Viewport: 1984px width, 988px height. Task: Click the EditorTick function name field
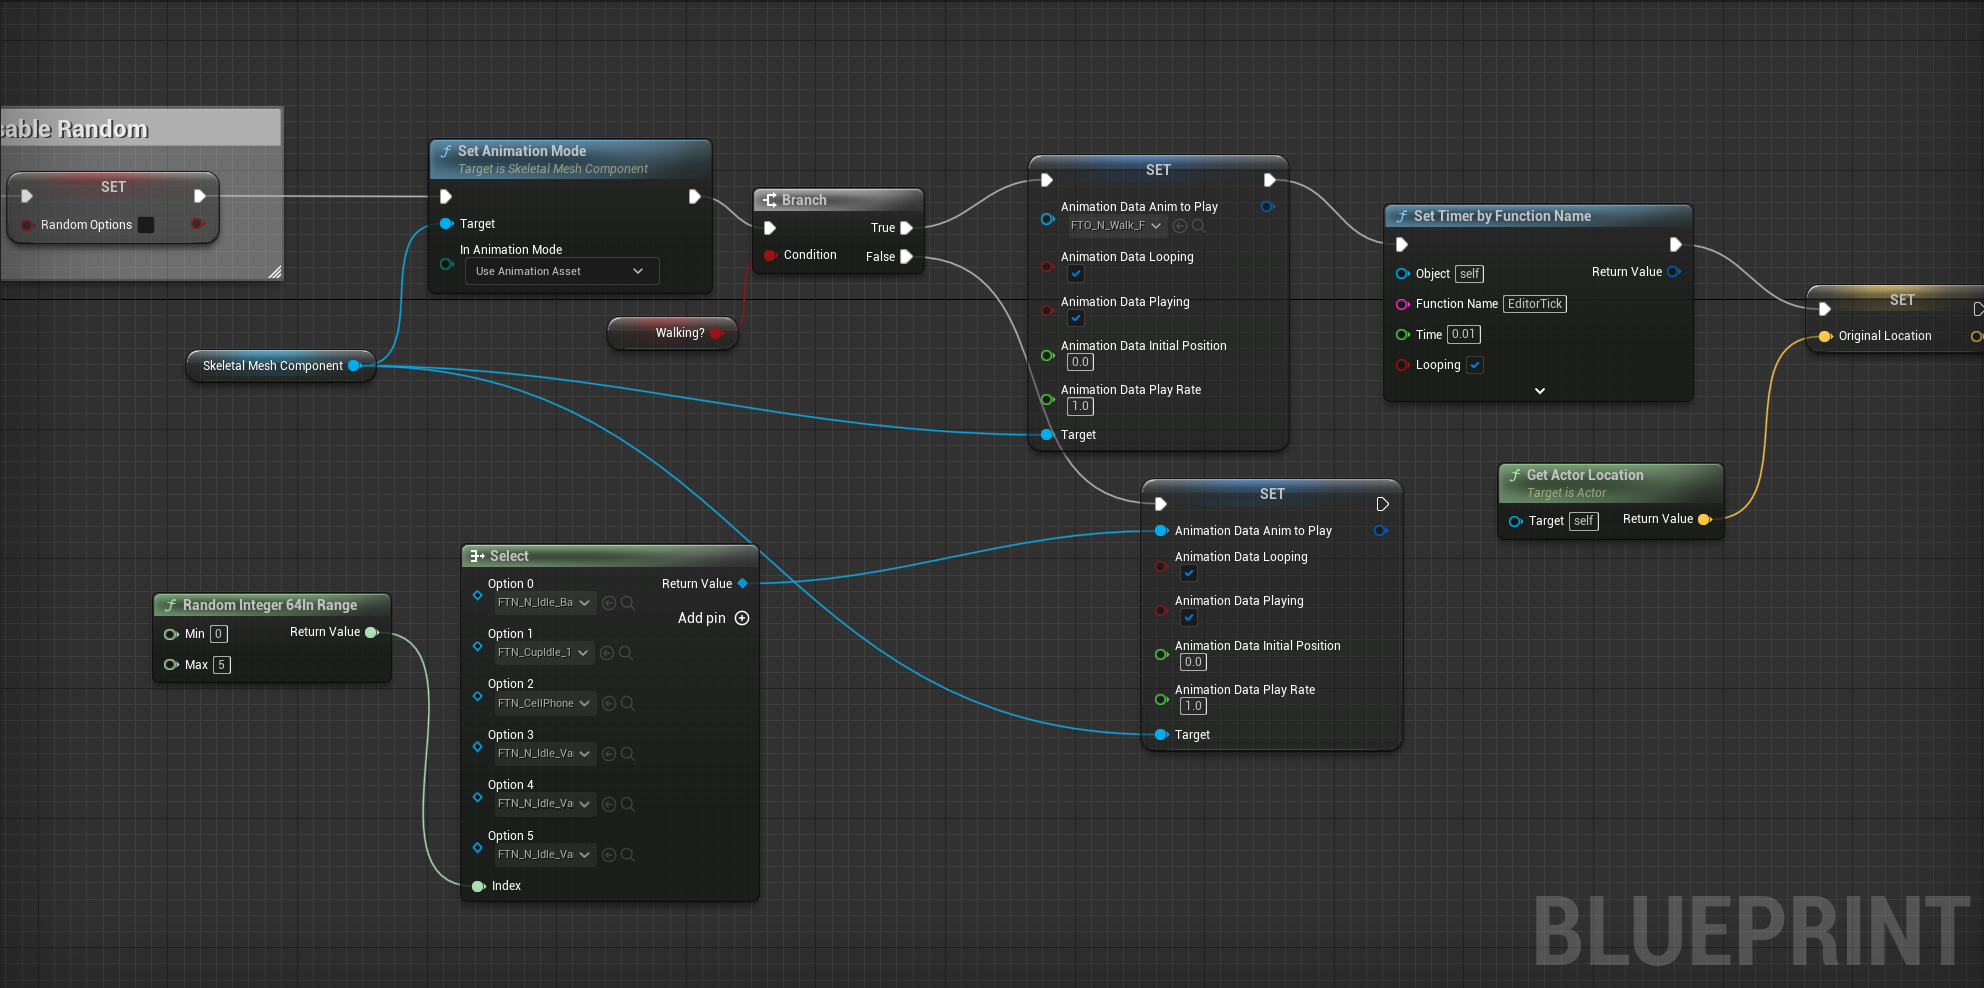pyautogui.click(x=1534, y=304)
